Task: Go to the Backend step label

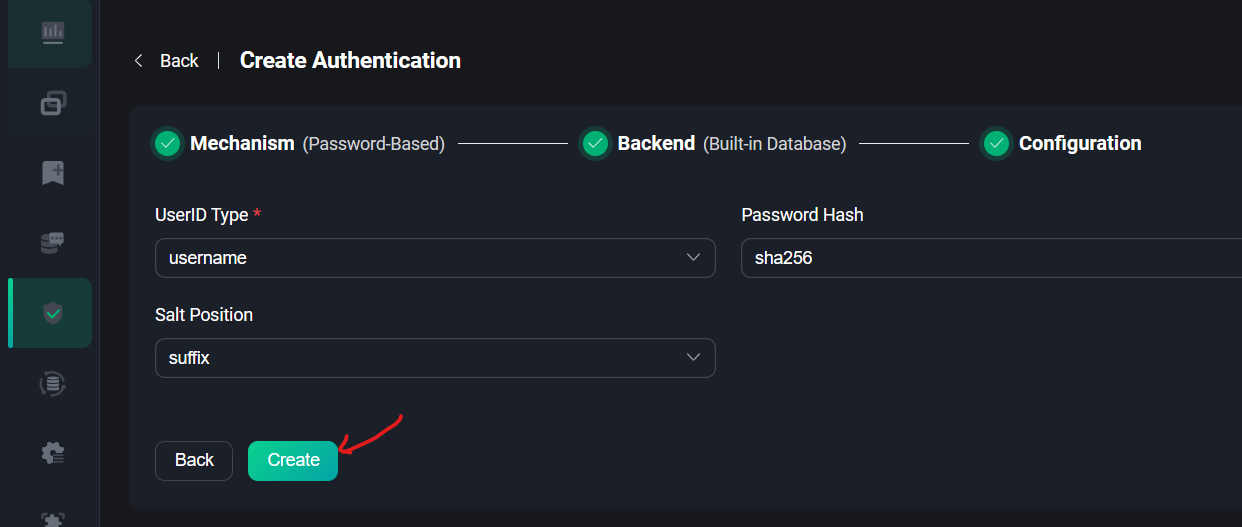Action: [x=656, y=144]
